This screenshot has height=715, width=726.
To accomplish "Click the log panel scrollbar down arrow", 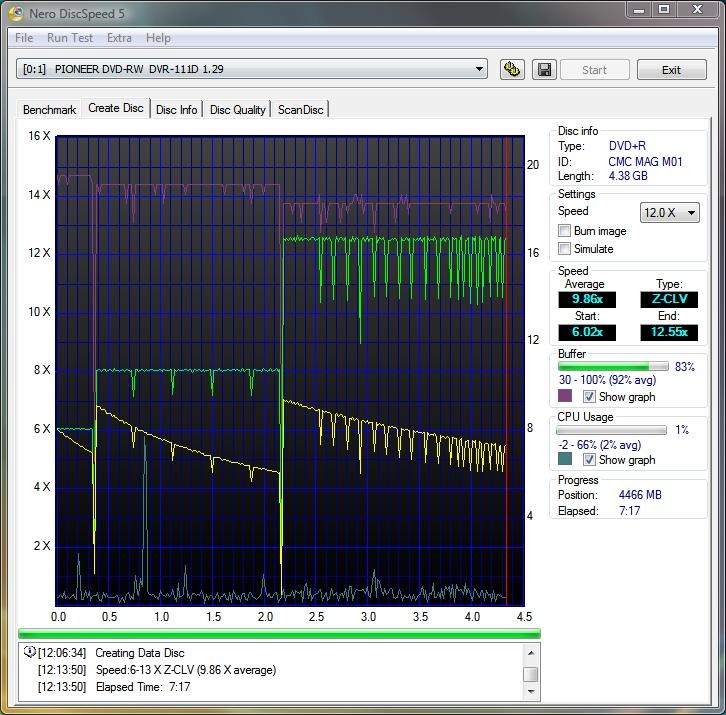I will point(531,691).
